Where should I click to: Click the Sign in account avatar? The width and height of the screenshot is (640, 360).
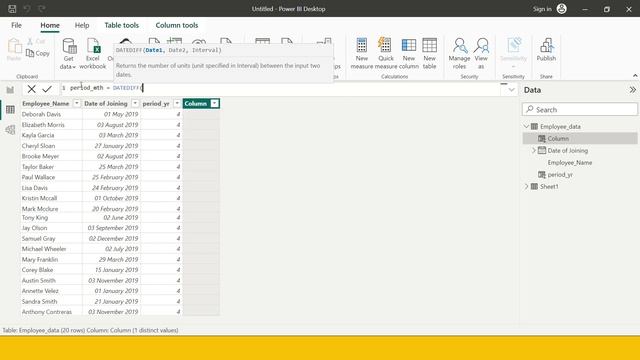[562, 9]
